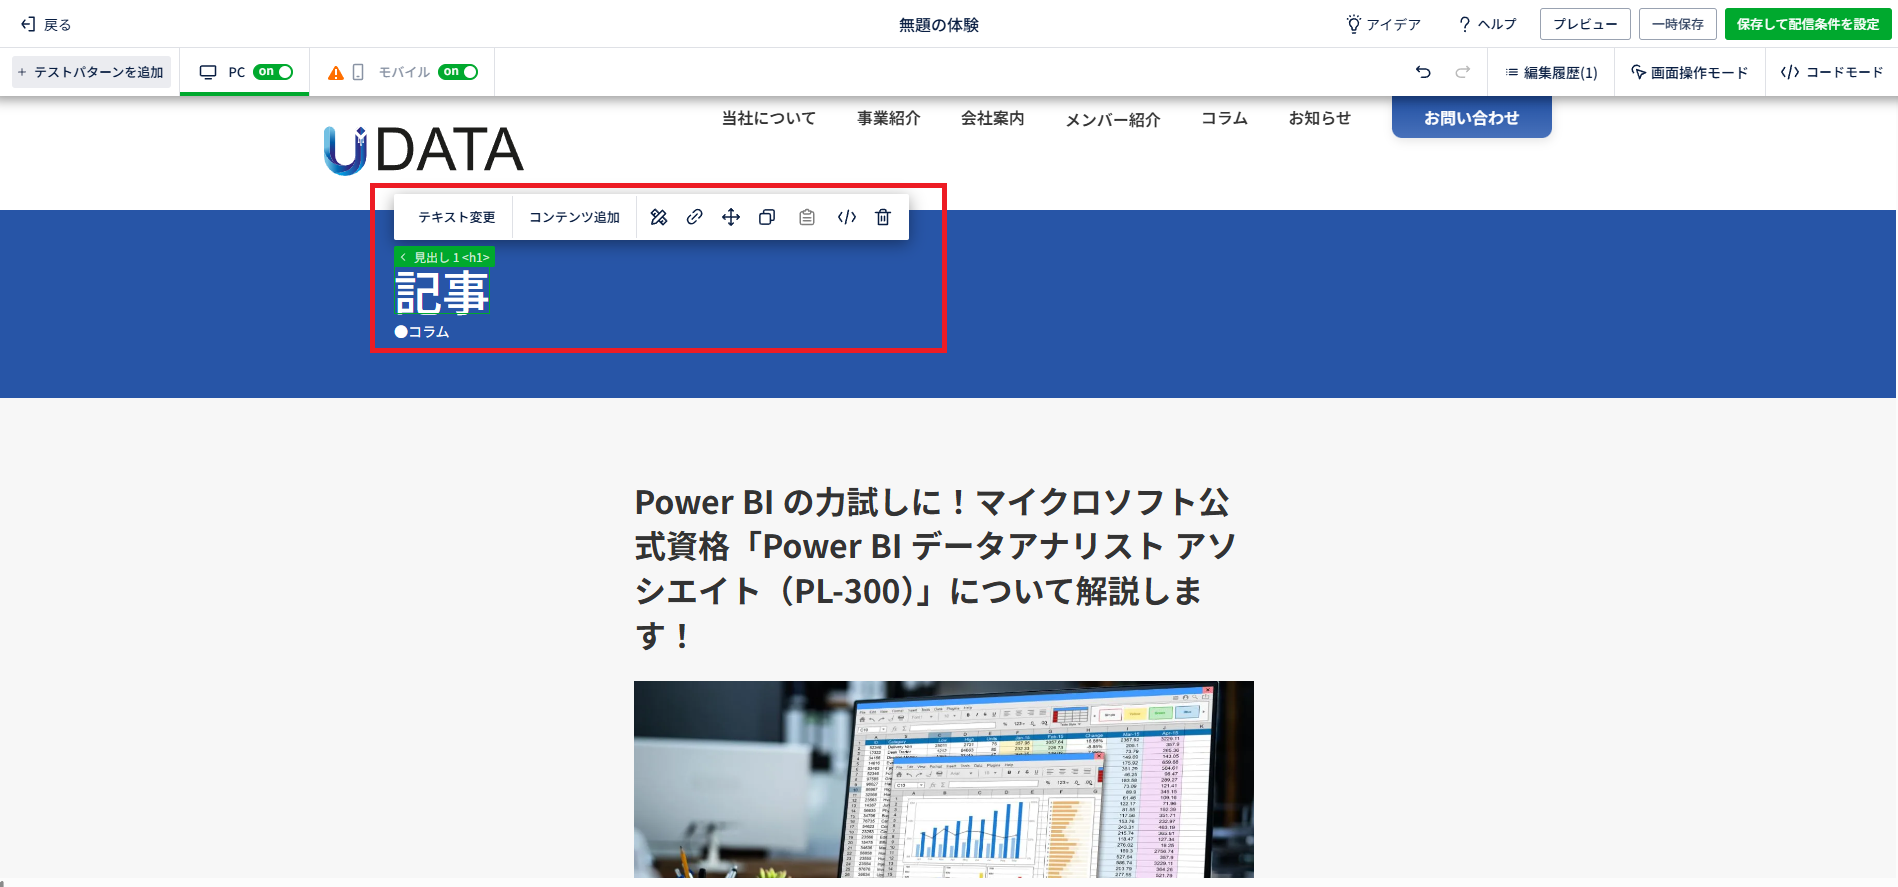Click the undo arrow icon
Viewport: 1898px width, 887px height.
(x=1423, y=72)
